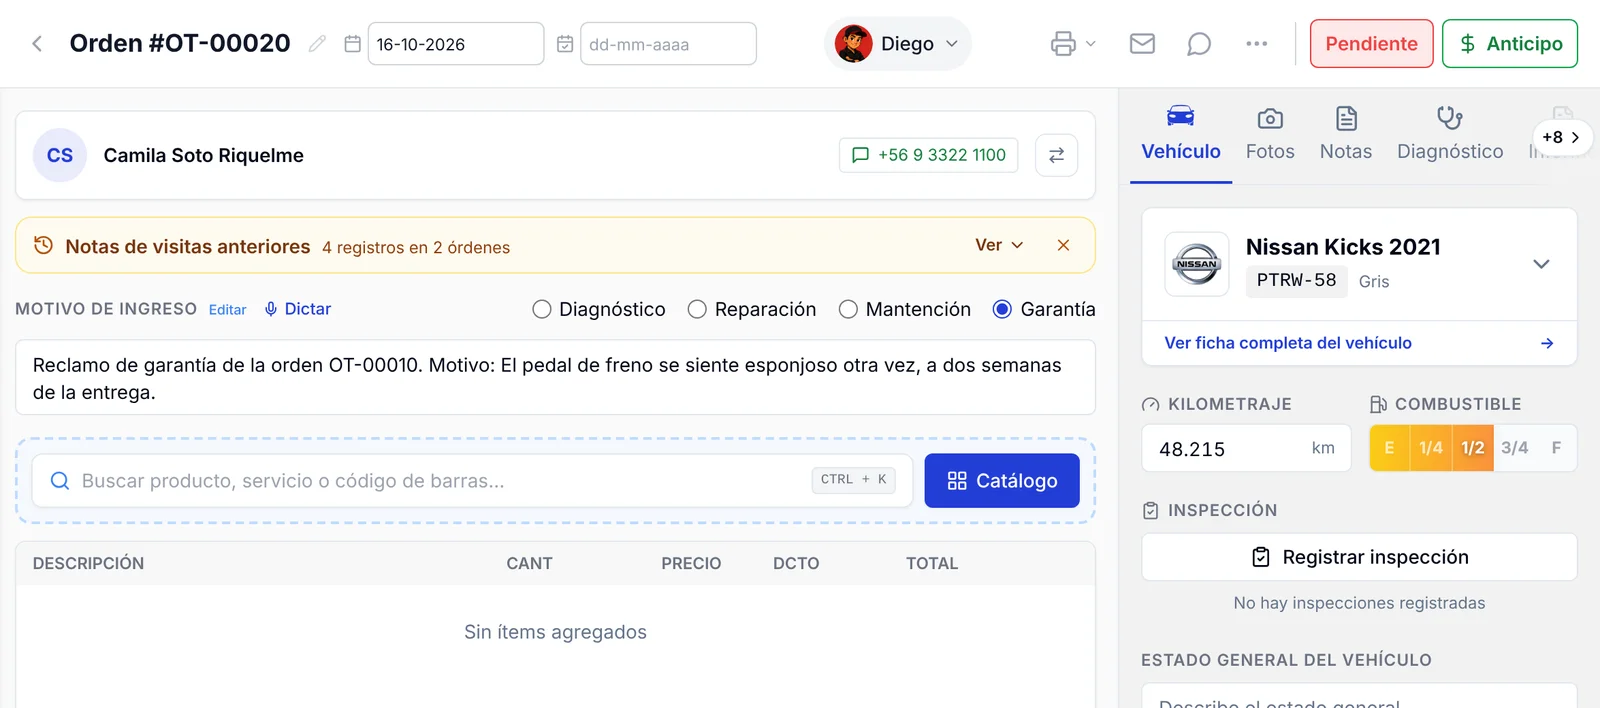Select the Mantención radio option
The image size is (1600, 708).
(x=848, y=309)
